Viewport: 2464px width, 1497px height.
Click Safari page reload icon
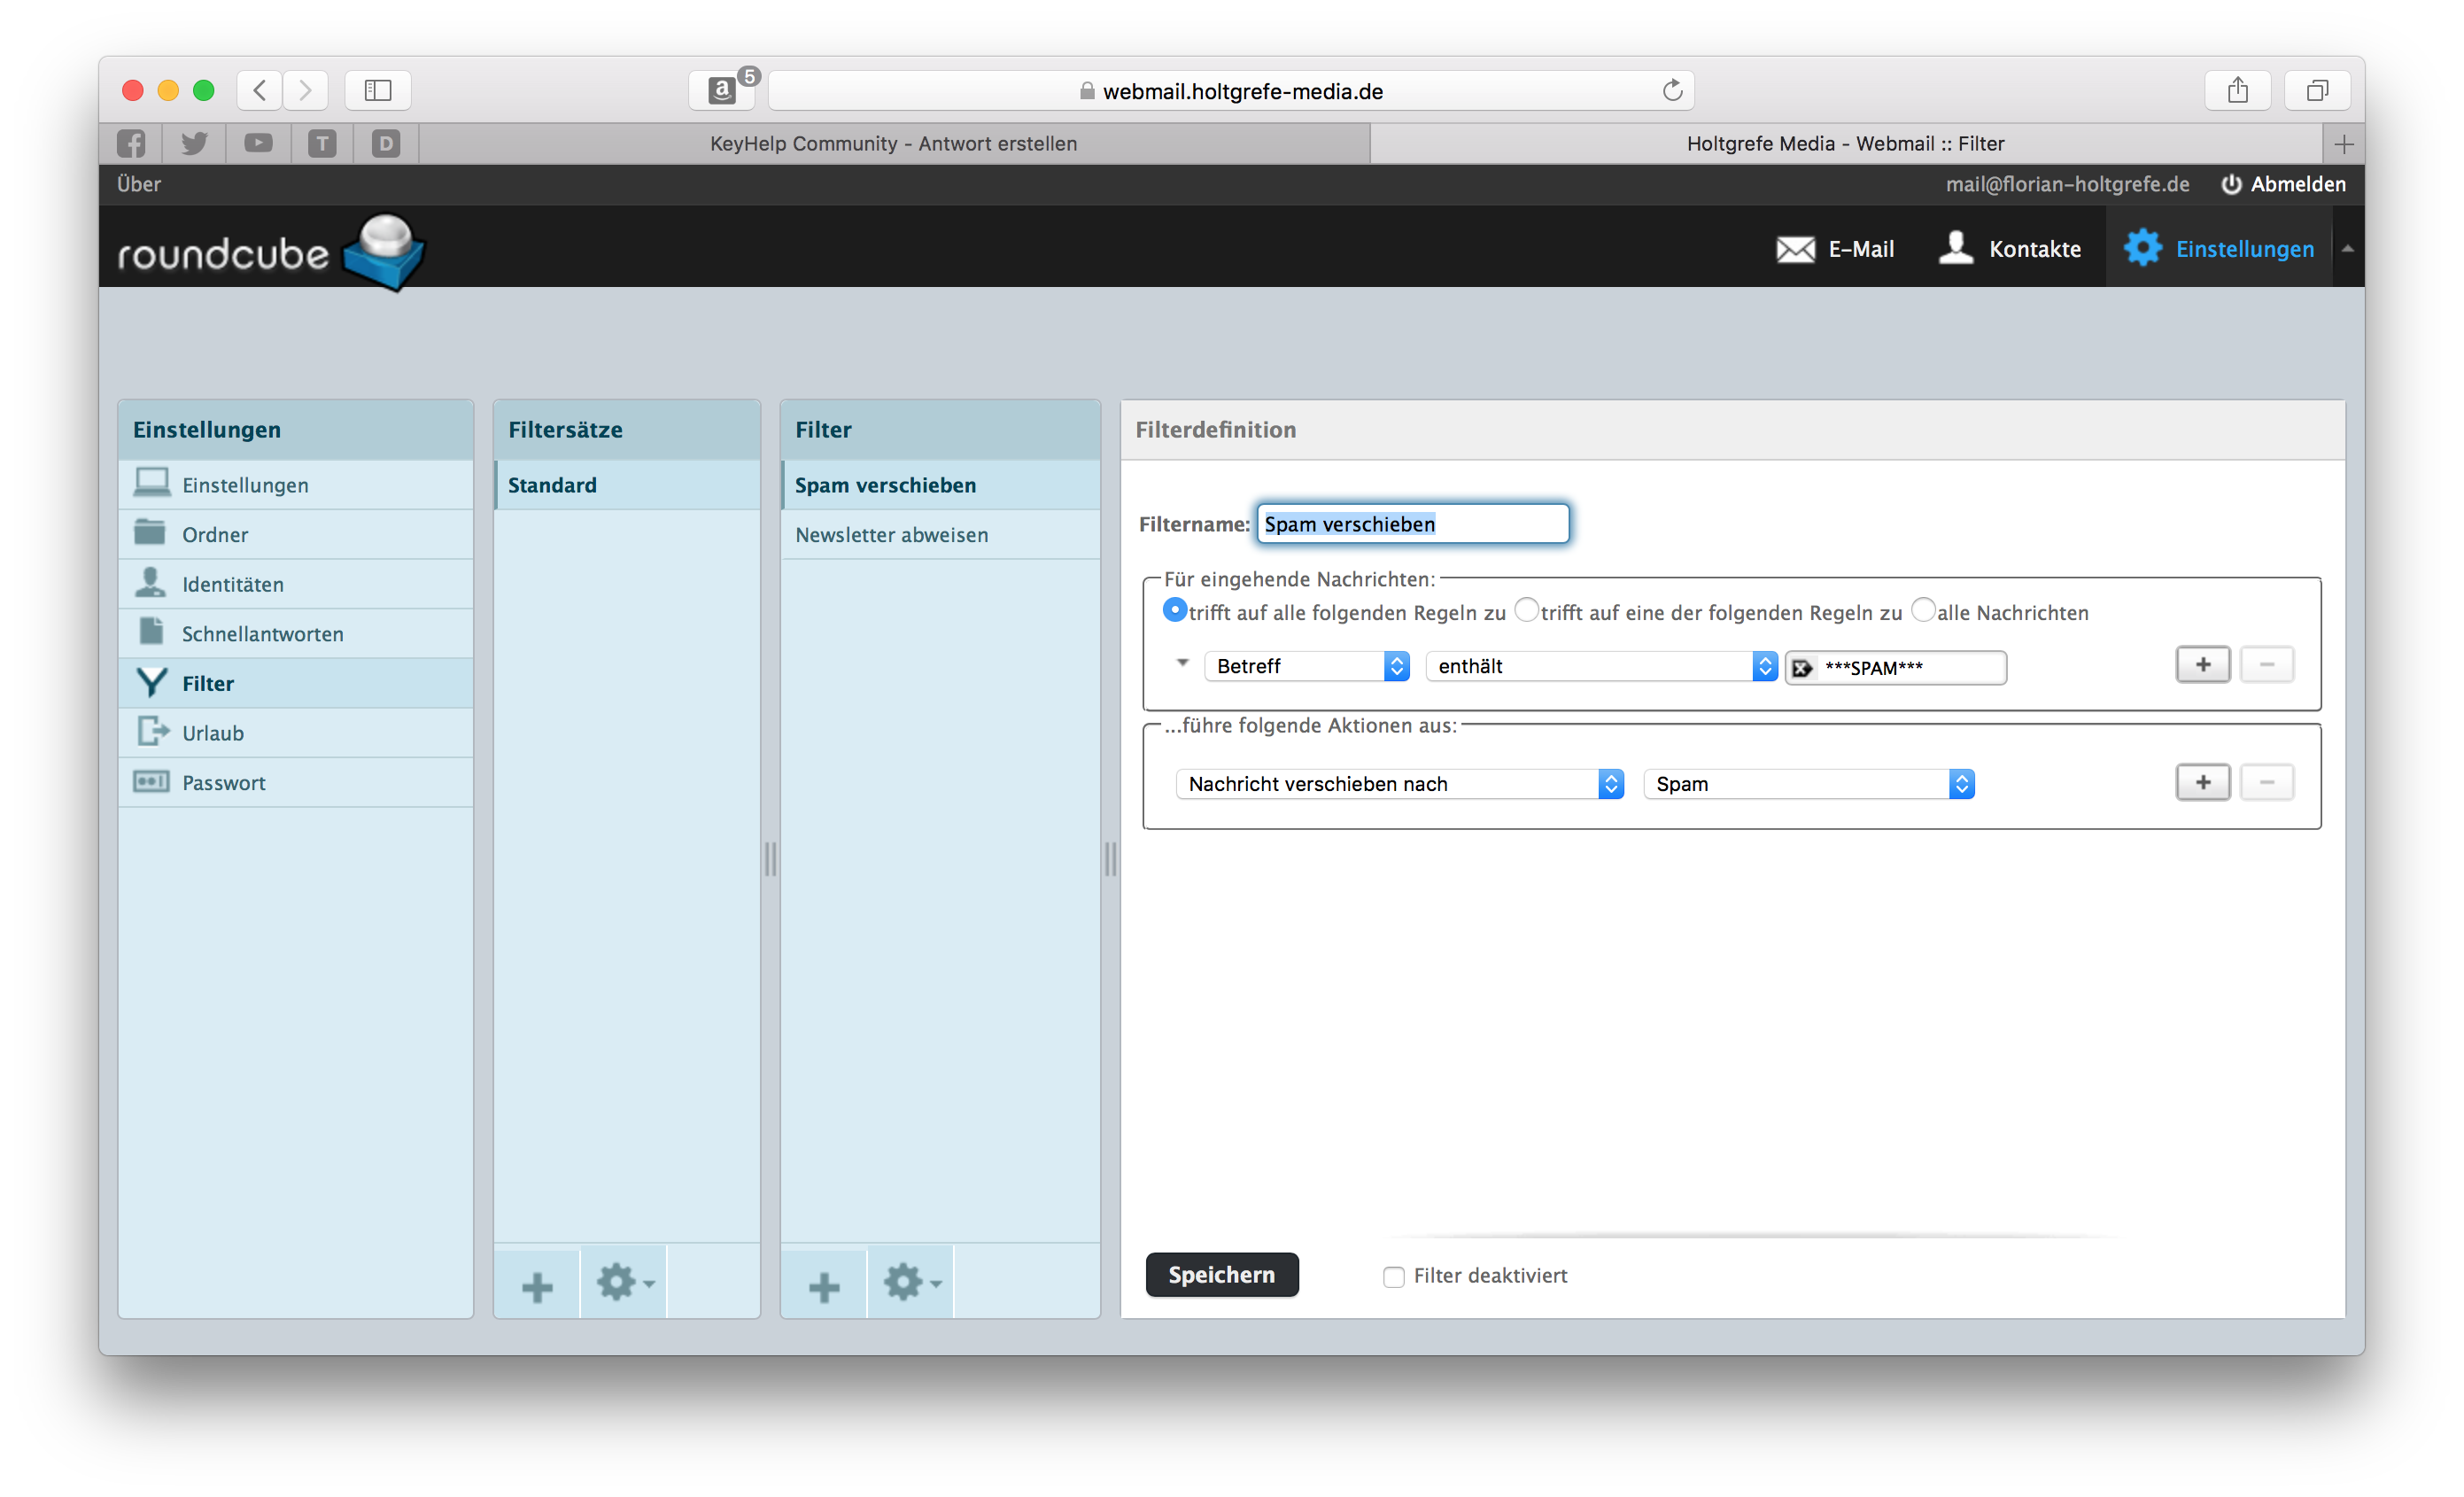(1672, 91)
